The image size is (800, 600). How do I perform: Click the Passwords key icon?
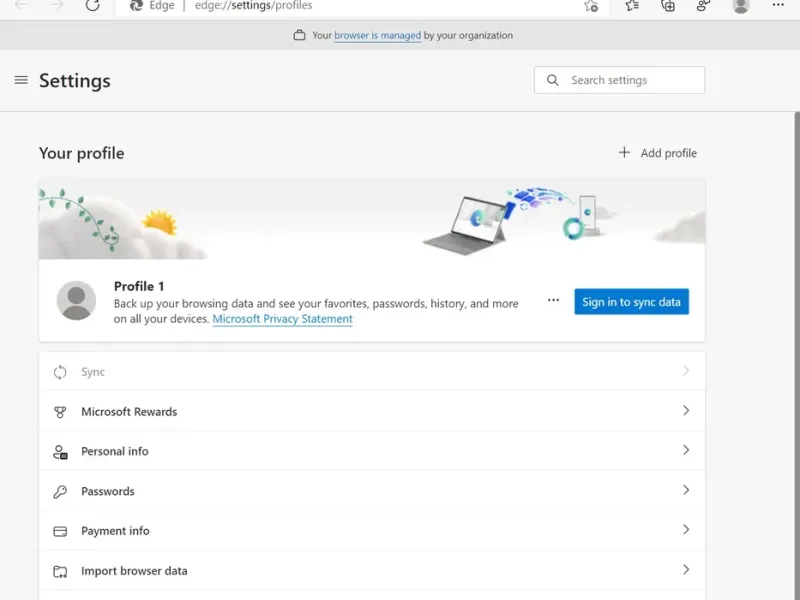point(60,491)
